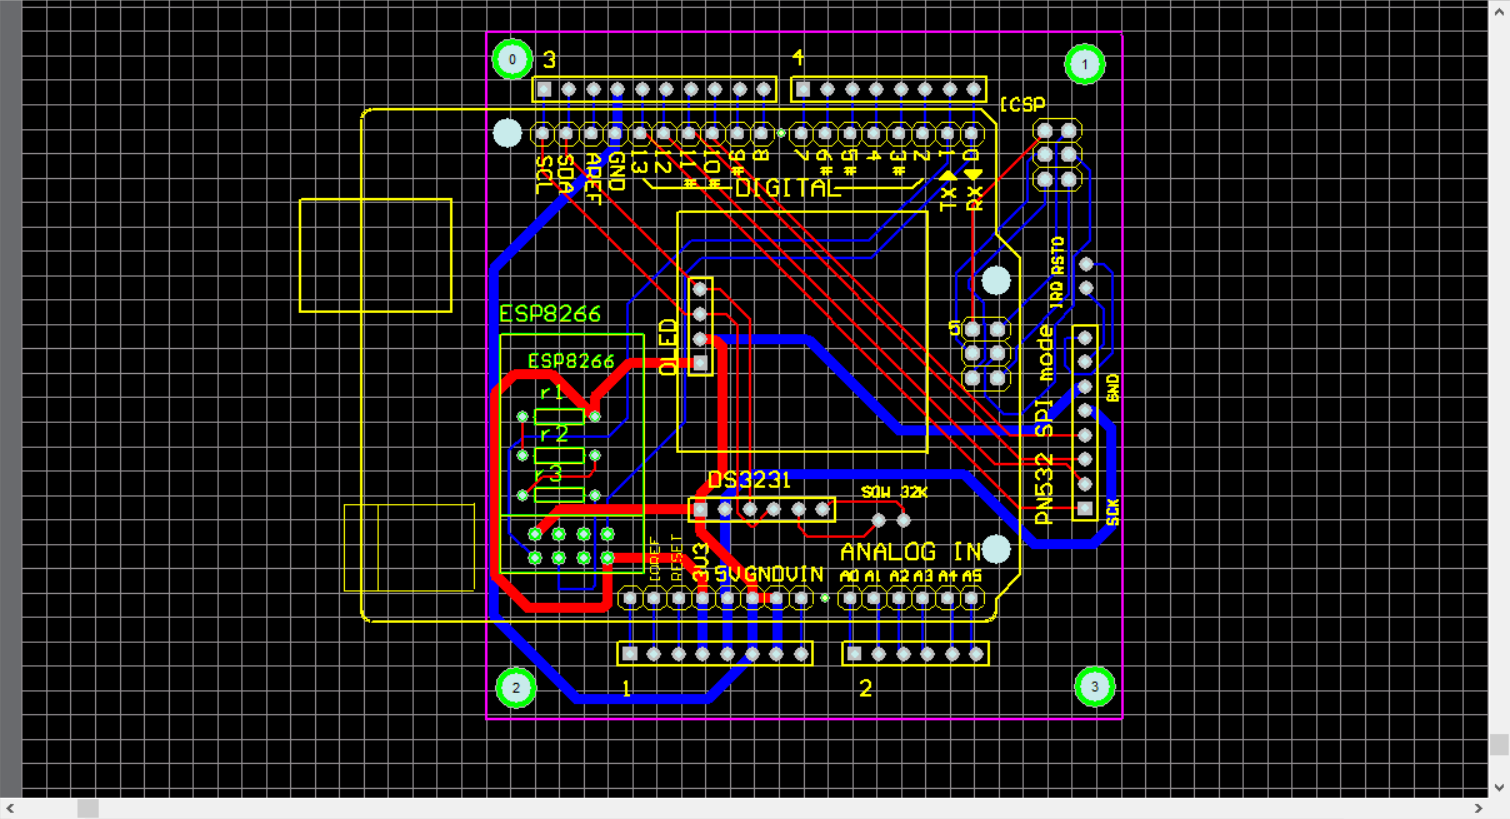
Task: Click the PN532 silkscreen label
Action: [1043, 490]
